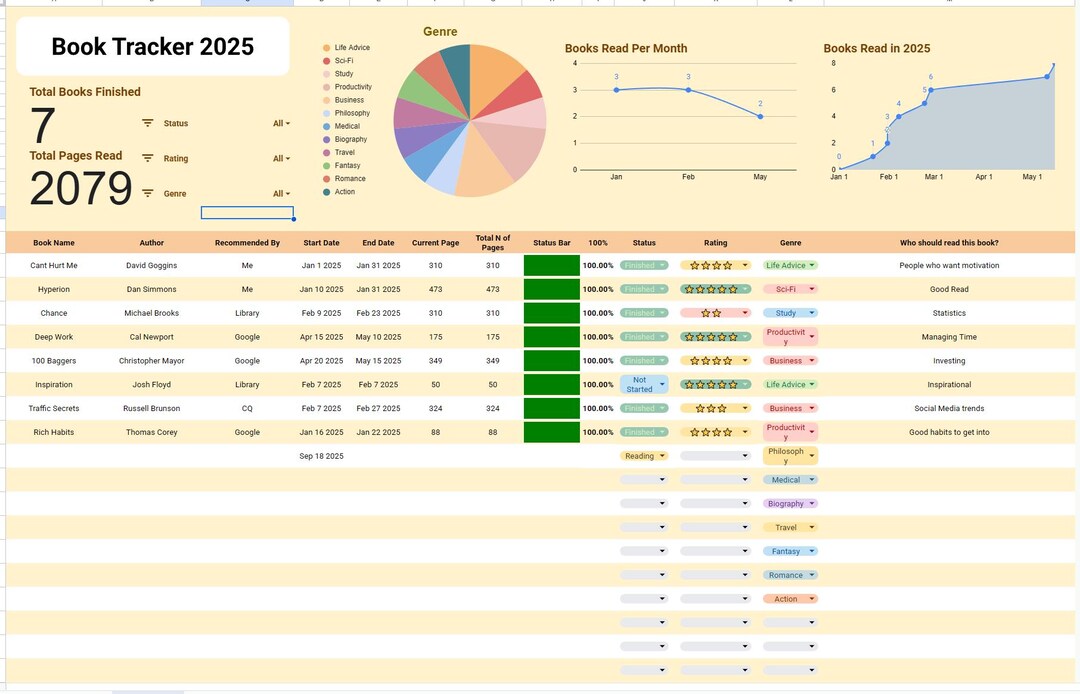Click the Sci-Fi legend color dot
This screenshot has height=694, width=1080.
point(326,61)
